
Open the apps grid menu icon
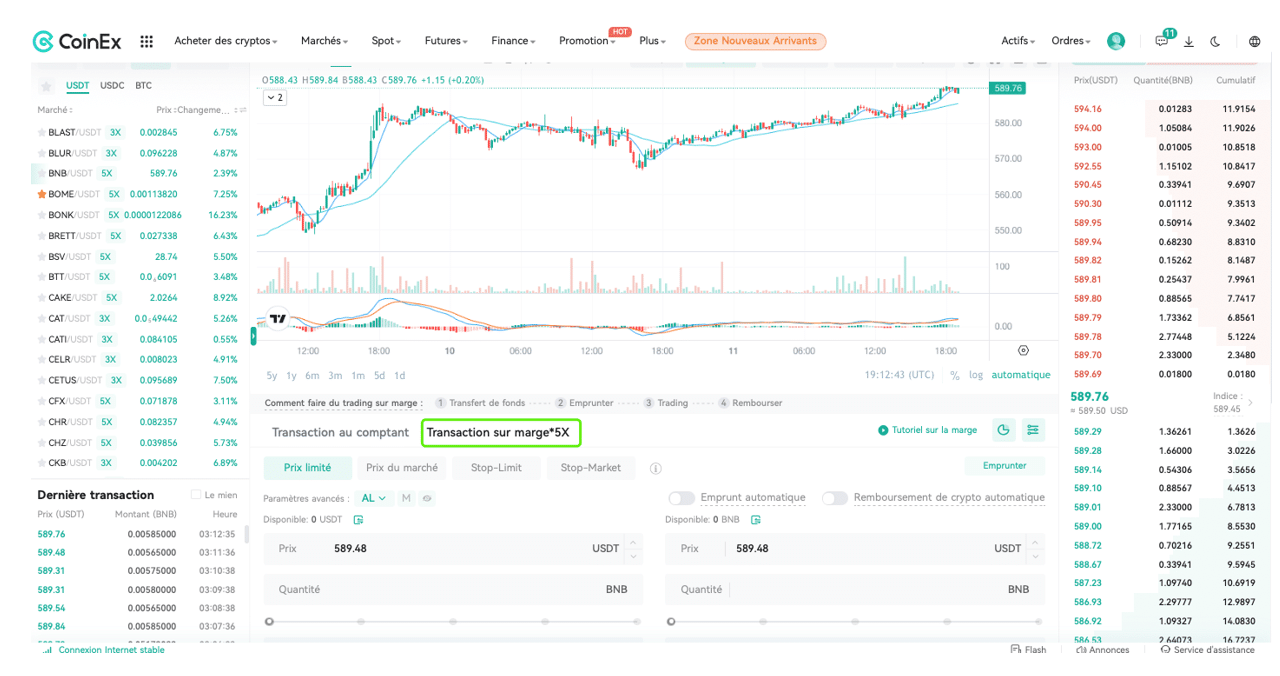[147, 41]
